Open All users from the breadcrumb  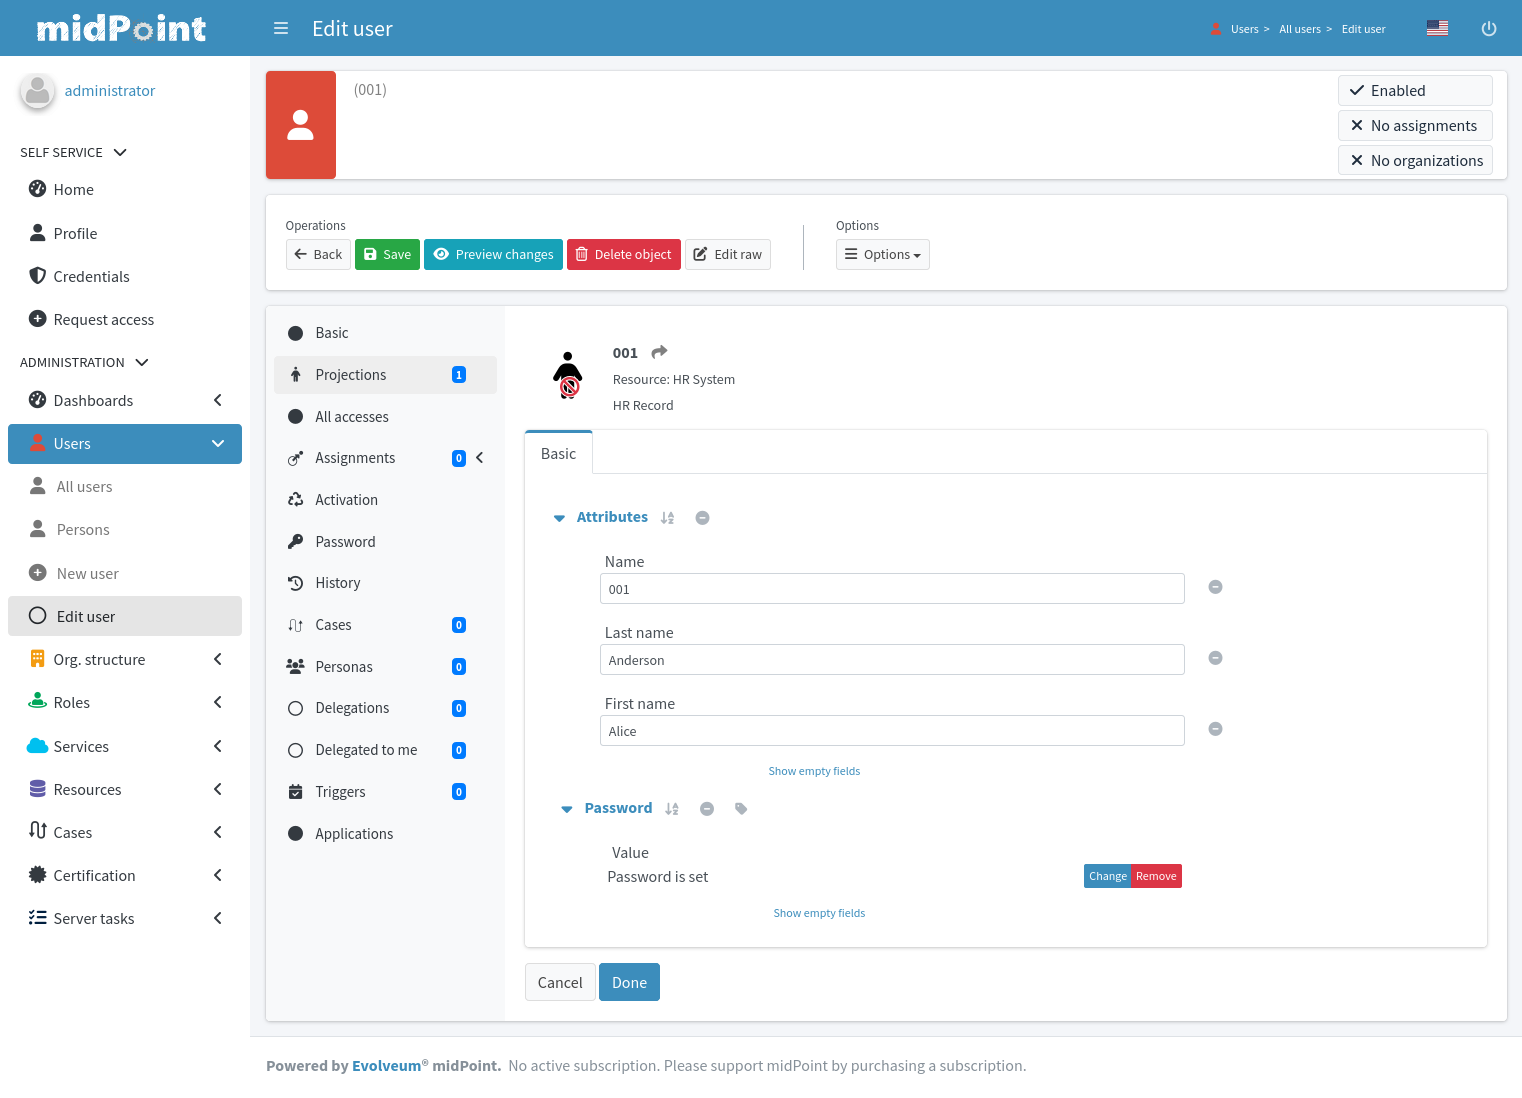pos(1301,29)
